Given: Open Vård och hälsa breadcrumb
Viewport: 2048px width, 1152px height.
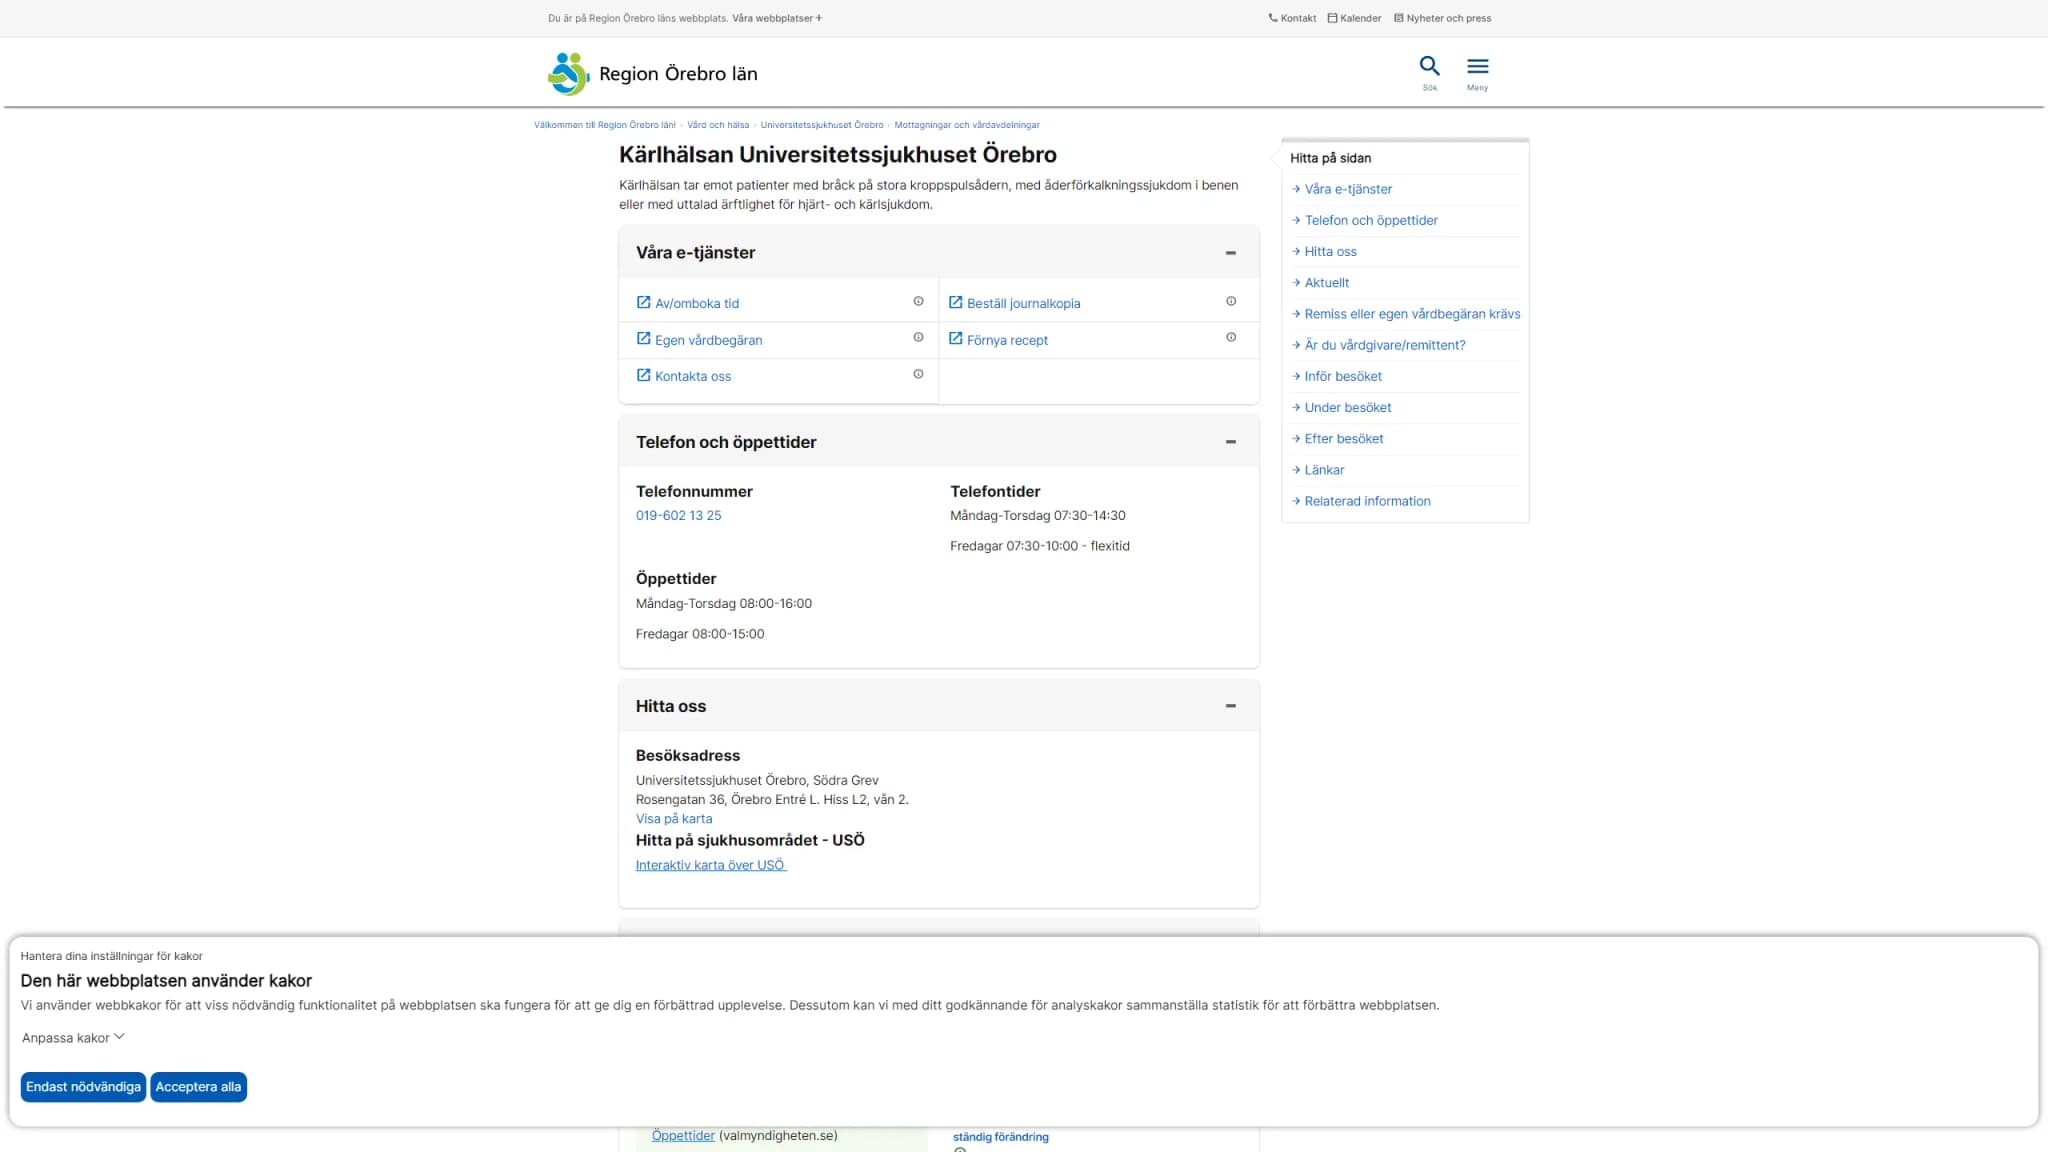Looking at the screenshot, I should (717, 125).
